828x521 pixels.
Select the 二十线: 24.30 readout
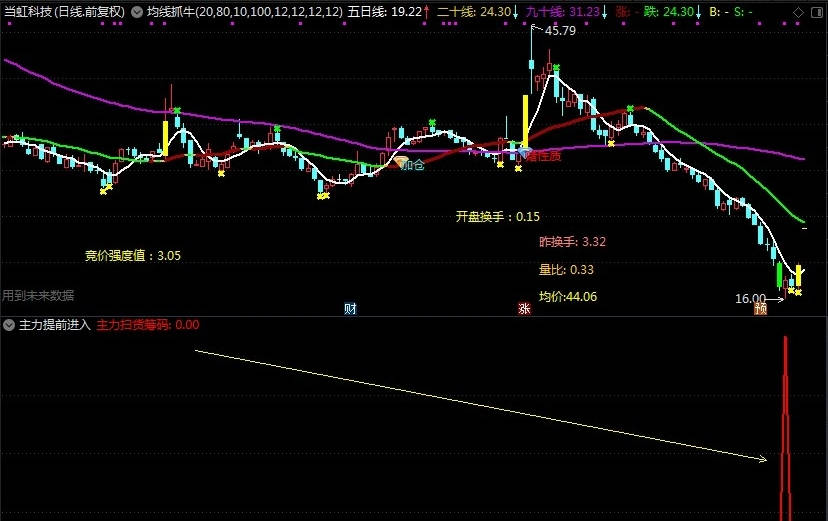478,12
